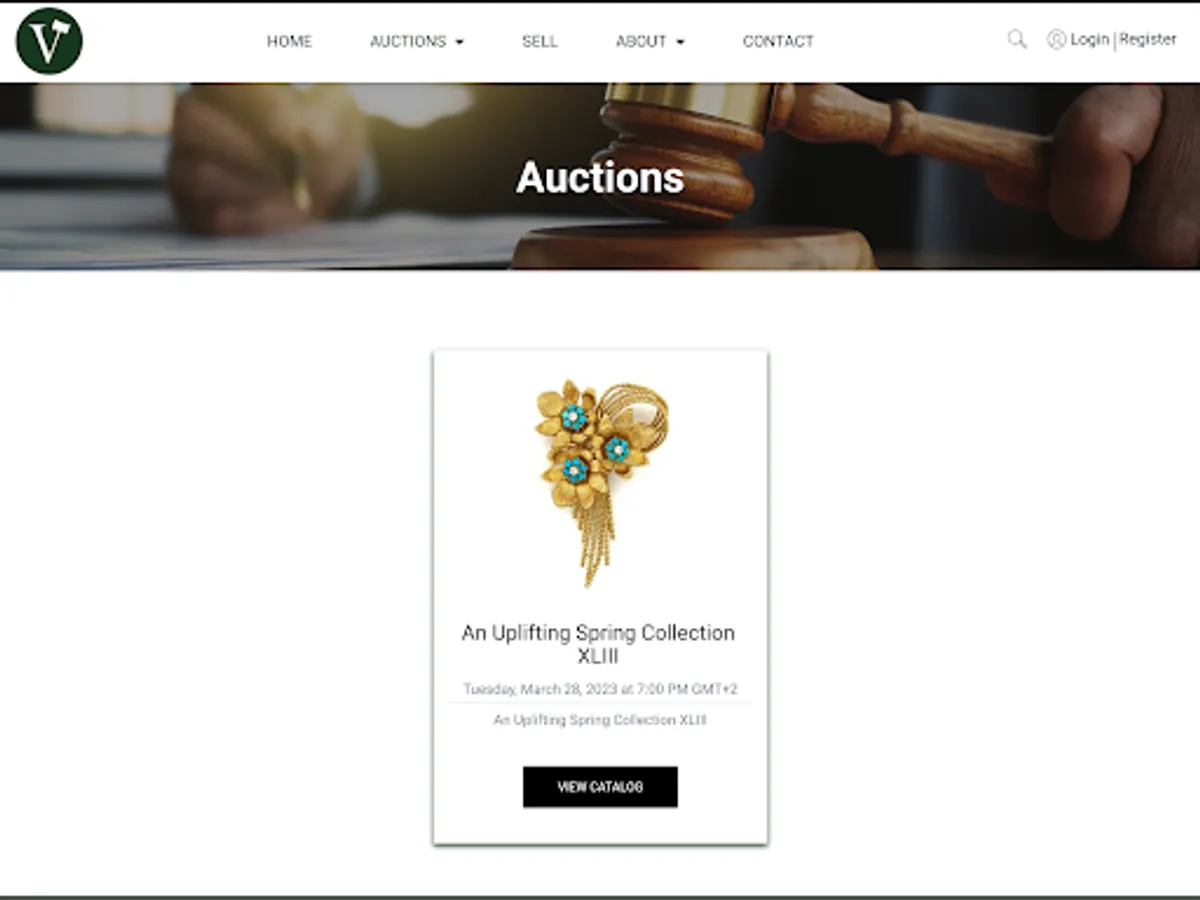The width and height of the screenshot is (1200, 900).
Task: Go to the HOME menu item
Action: 289,41
